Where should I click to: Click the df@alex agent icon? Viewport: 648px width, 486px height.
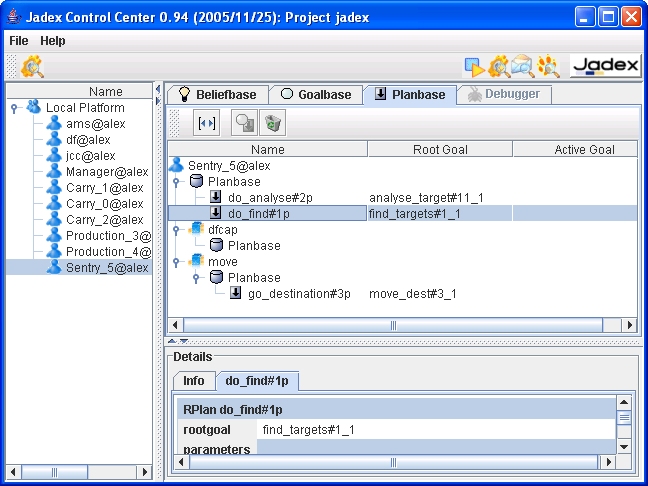pyautogui.click(x=54, y=140)
